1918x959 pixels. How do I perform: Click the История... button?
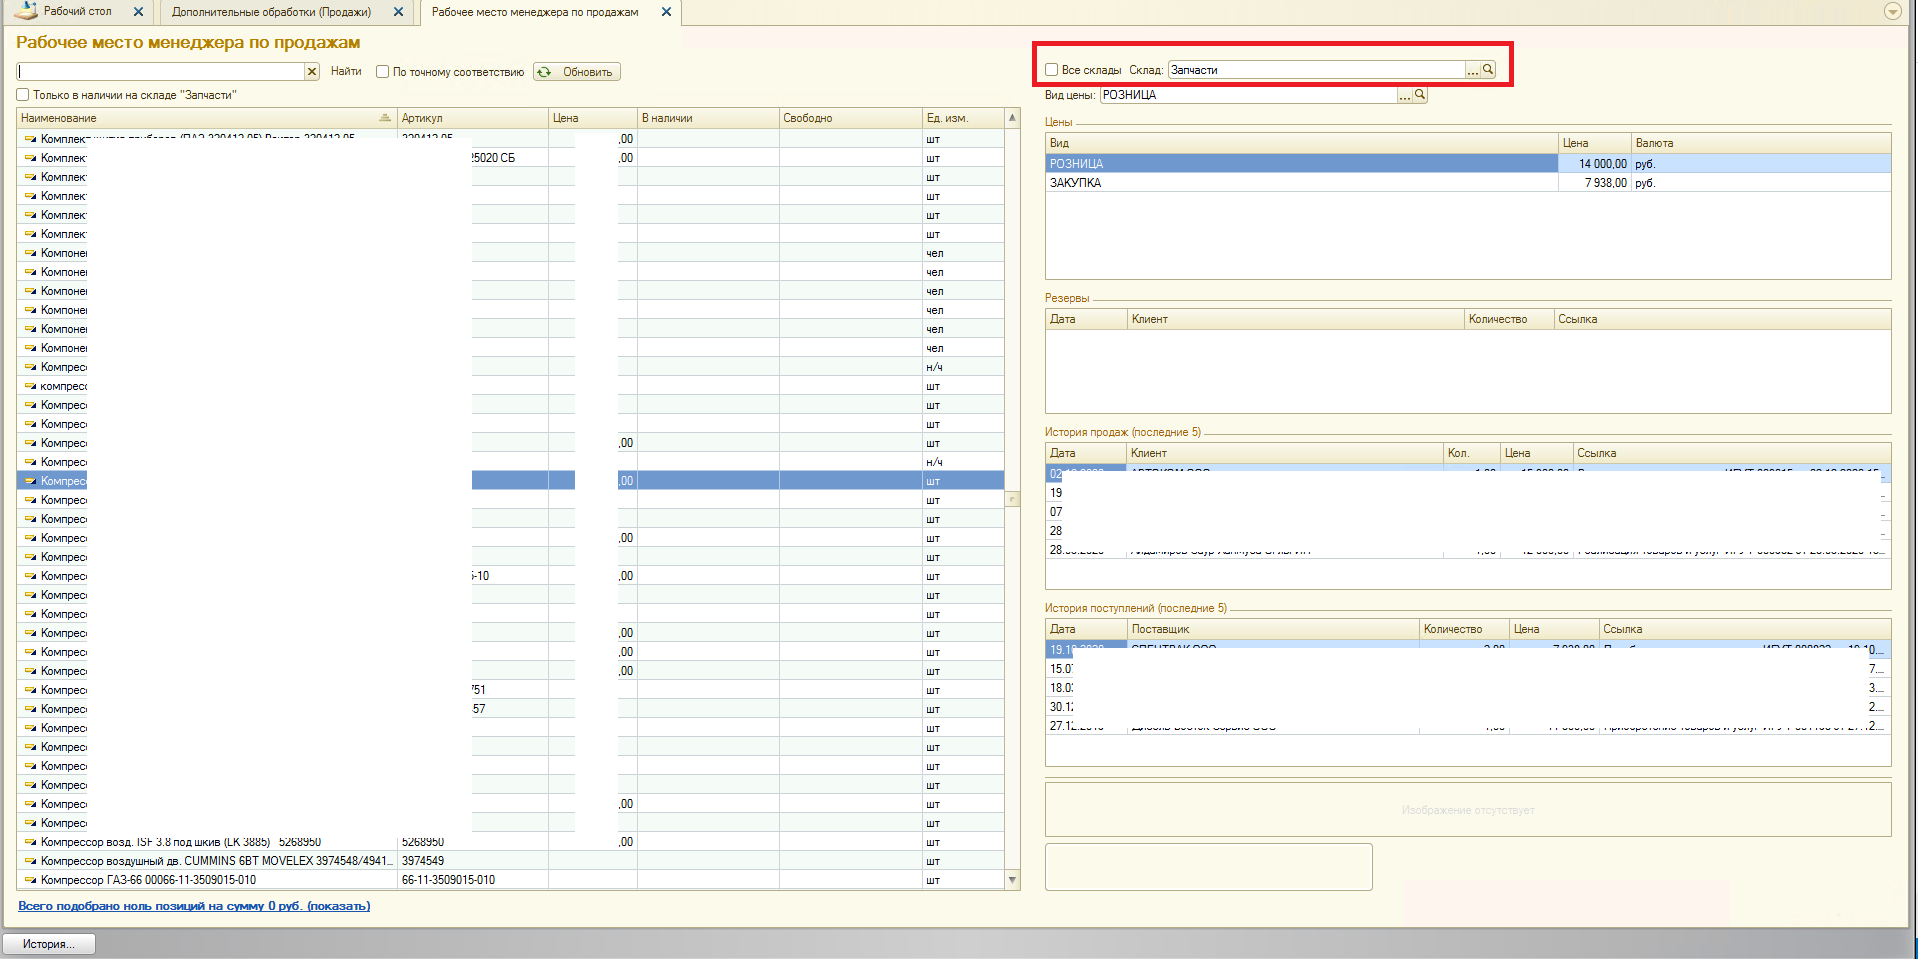click(49, 944)
